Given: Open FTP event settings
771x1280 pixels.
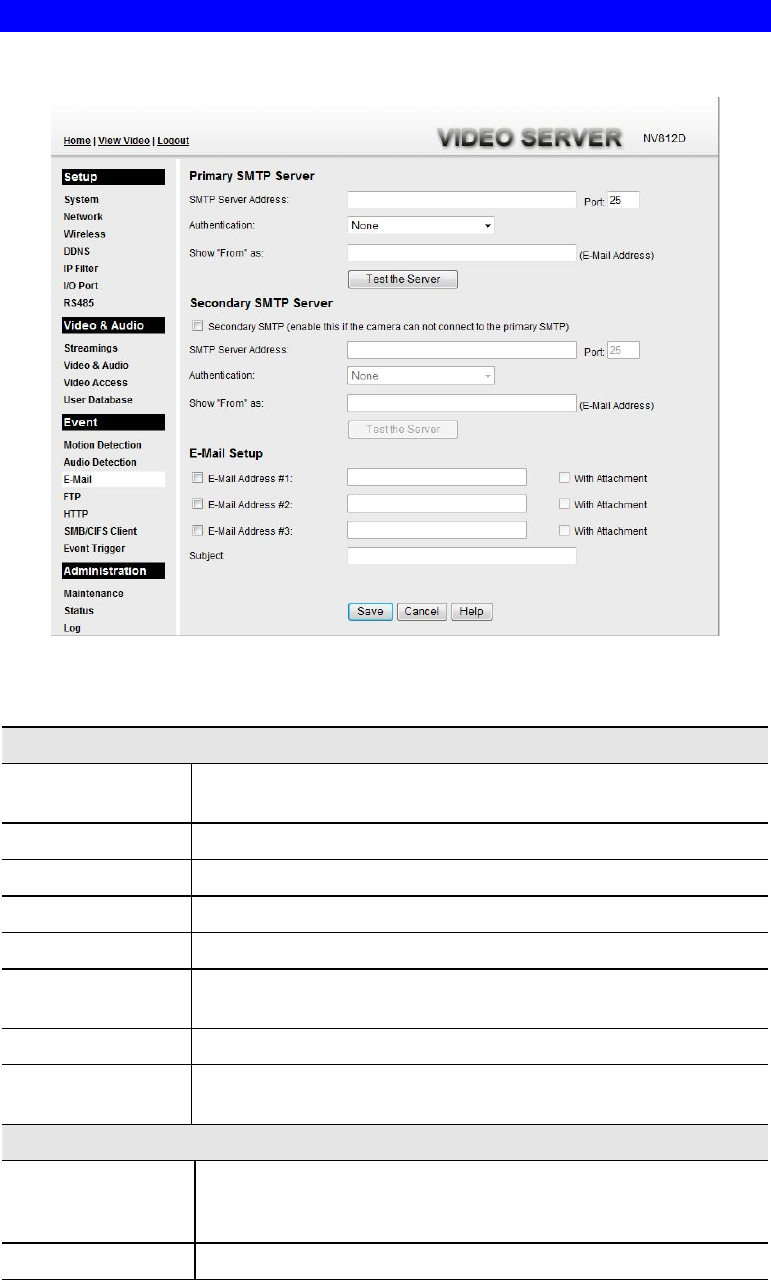Looking at the screenshot, I should [x=72, y=496].
